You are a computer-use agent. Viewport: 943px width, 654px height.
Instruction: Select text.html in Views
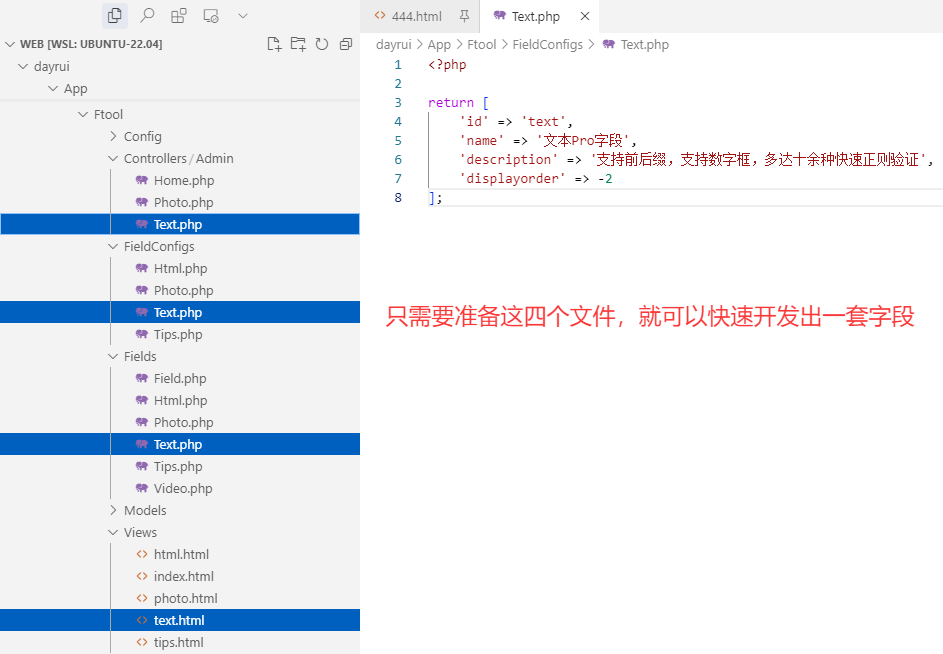(x=180, y=620)
